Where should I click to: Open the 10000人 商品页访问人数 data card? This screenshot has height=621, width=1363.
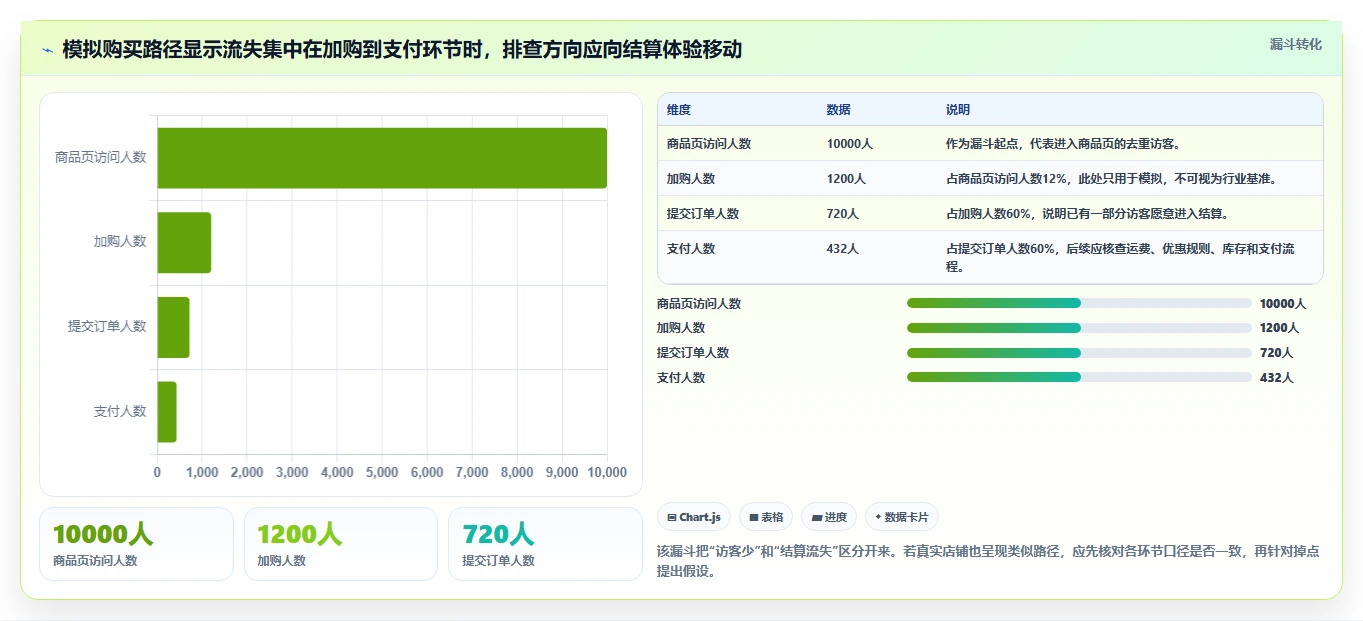click(x=136, y=544)
